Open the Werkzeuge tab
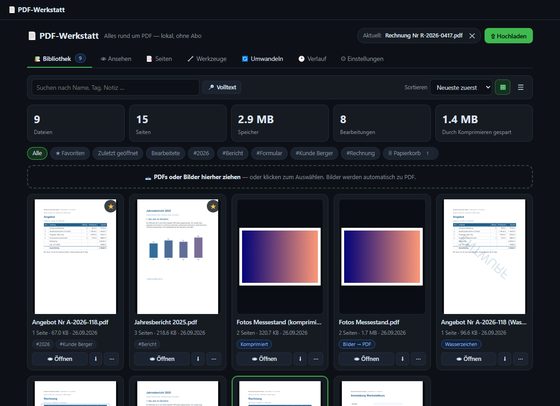Image resolution: width=560 pixels, height=406 pixels. (207, 59)
